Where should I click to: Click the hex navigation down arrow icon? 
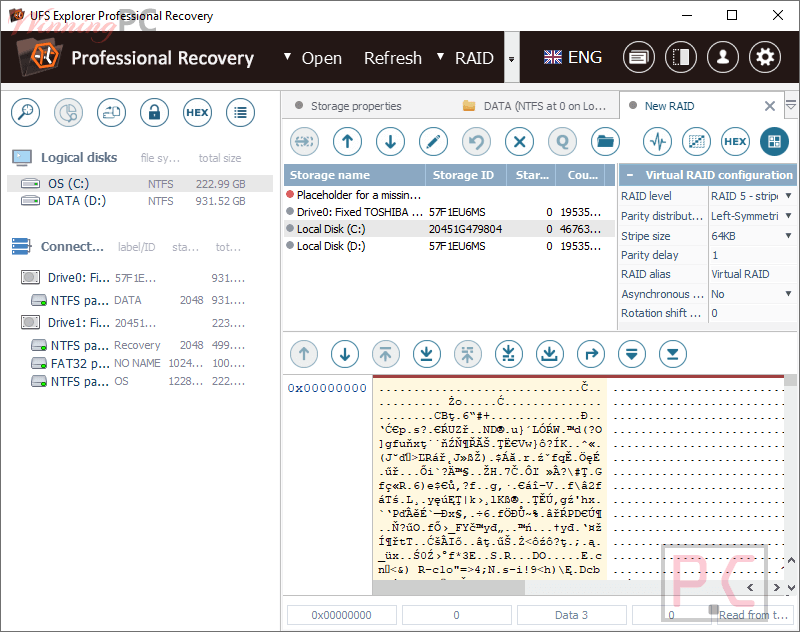tap(345, 353)
